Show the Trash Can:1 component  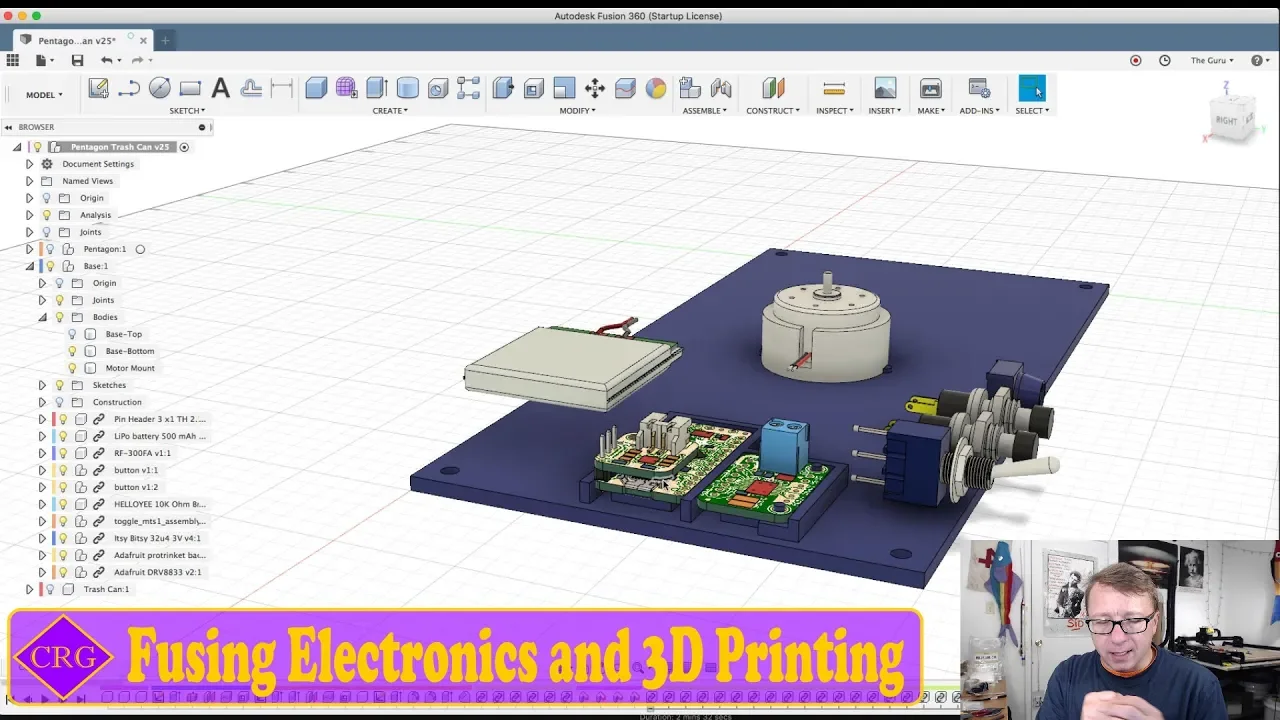pos(50,589)
